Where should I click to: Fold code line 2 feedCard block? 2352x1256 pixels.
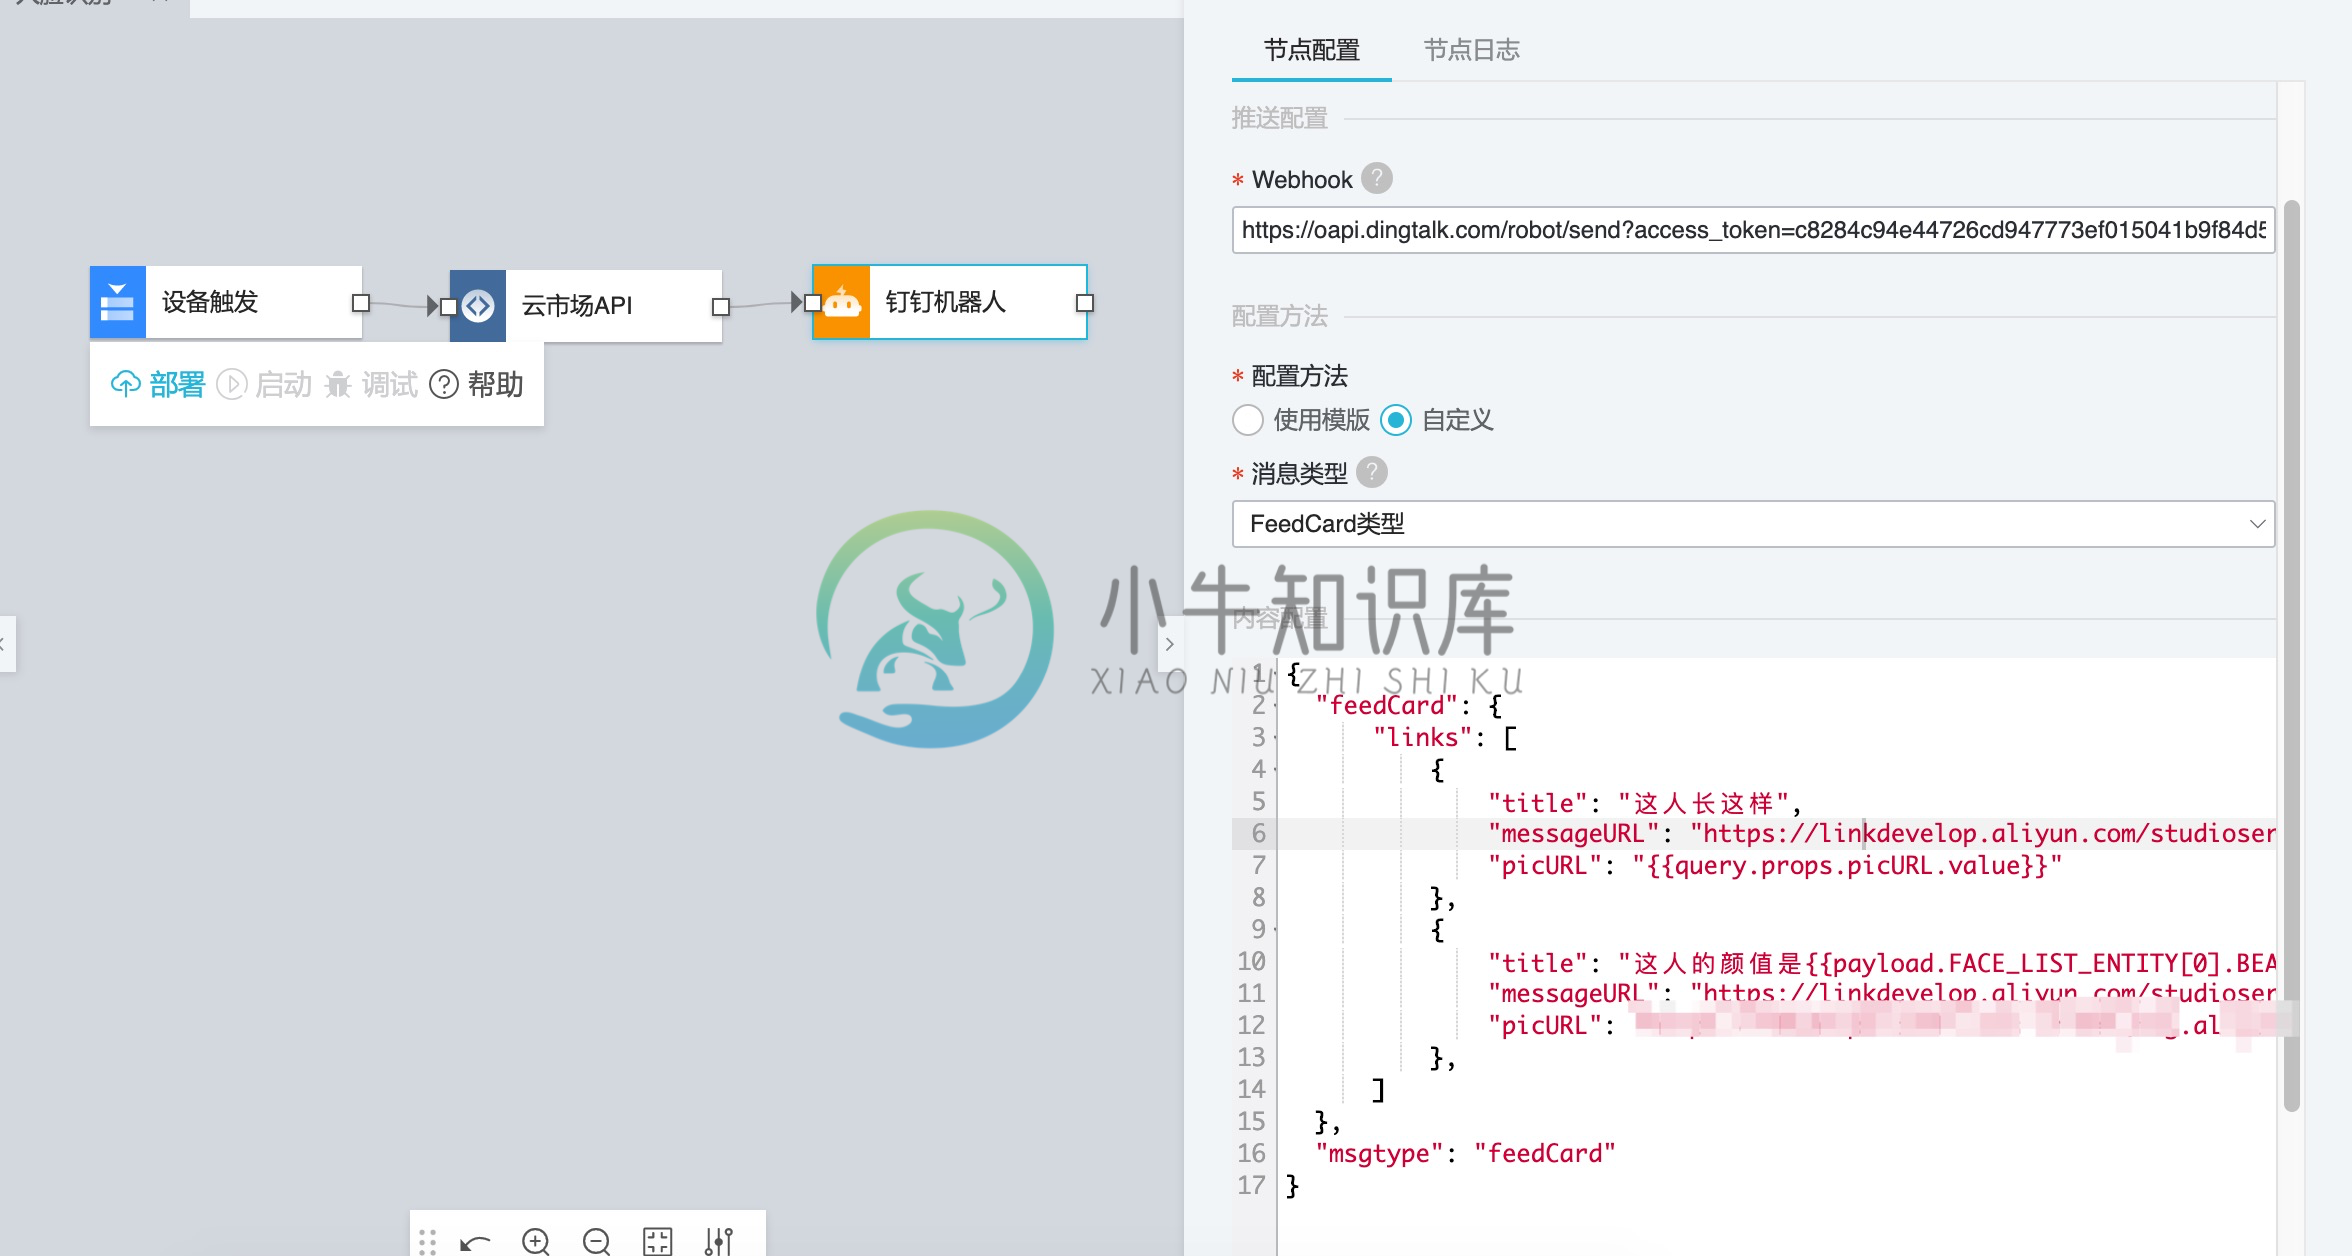[1275, 706]
